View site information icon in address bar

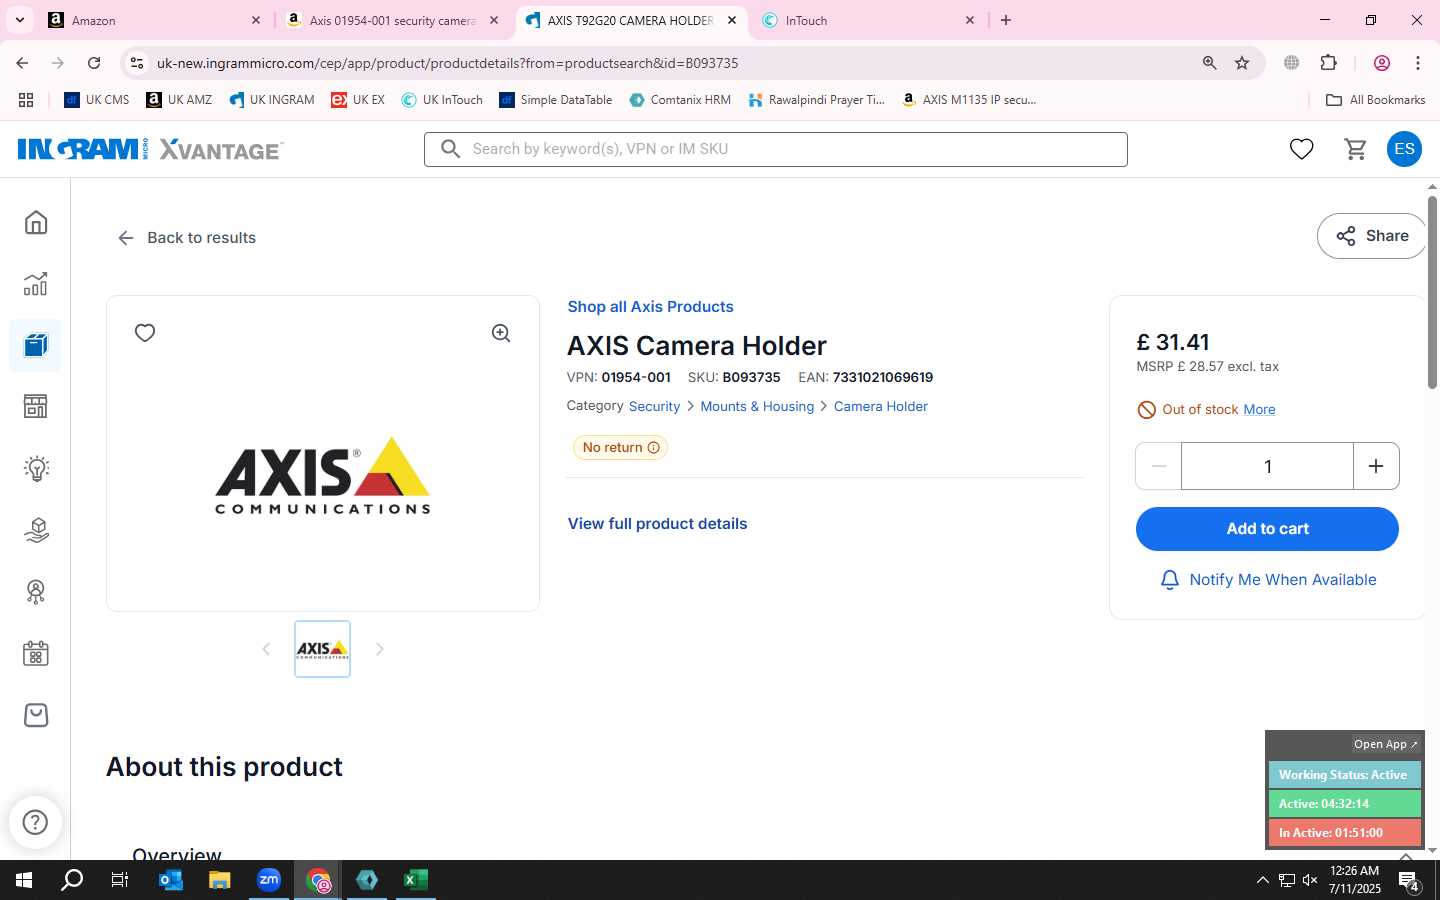pos(137,63)
